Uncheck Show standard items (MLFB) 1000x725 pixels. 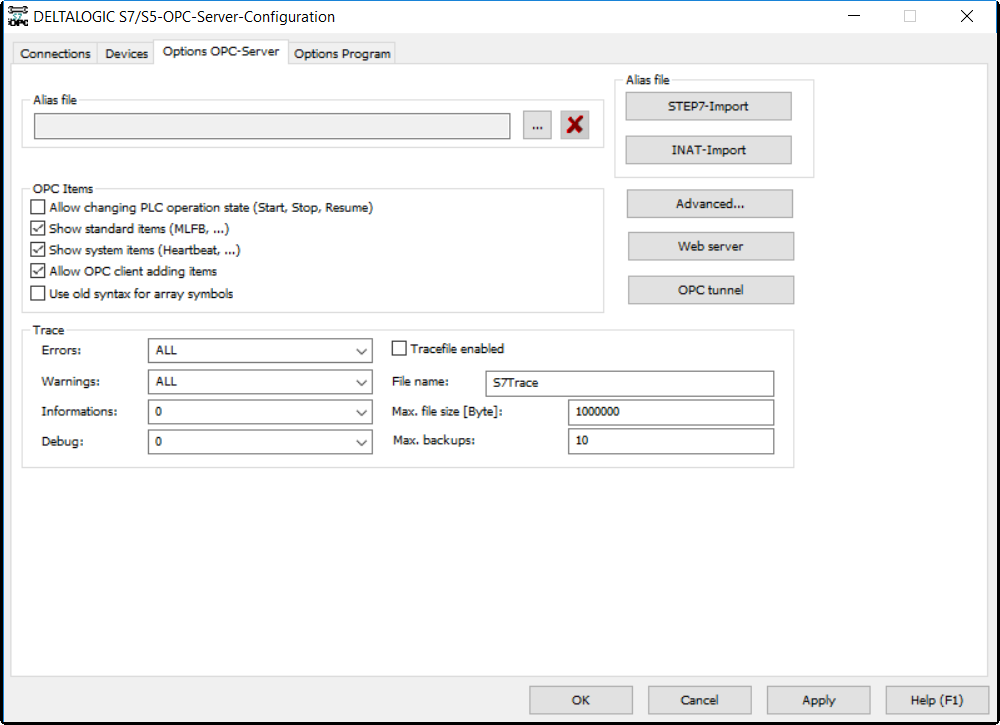point(38,228)
